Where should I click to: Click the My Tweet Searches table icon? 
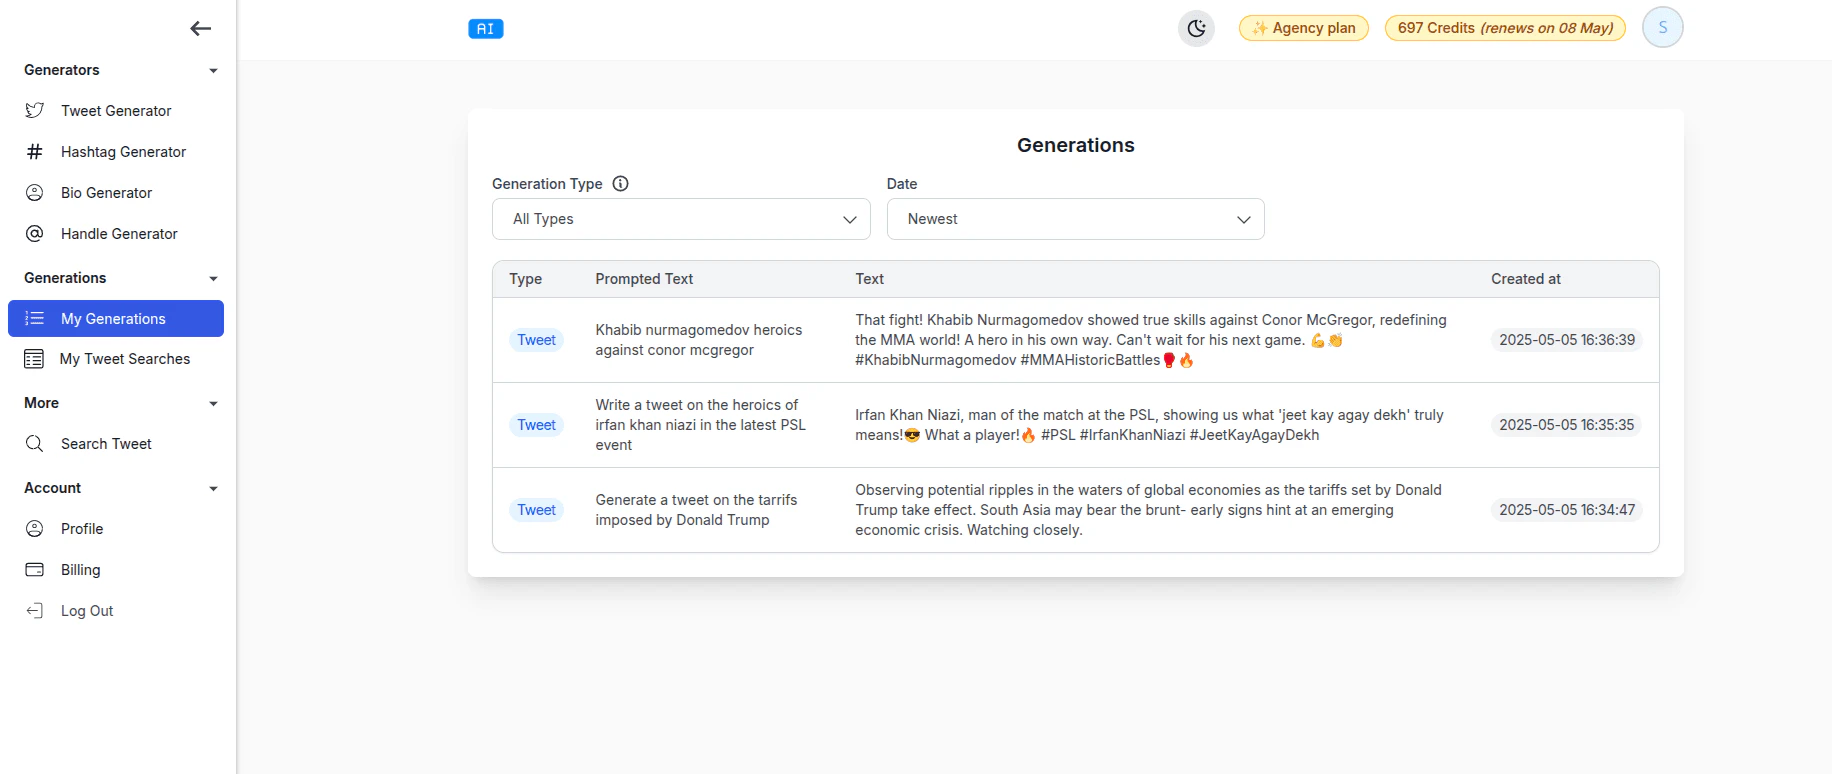pos(34,359)
